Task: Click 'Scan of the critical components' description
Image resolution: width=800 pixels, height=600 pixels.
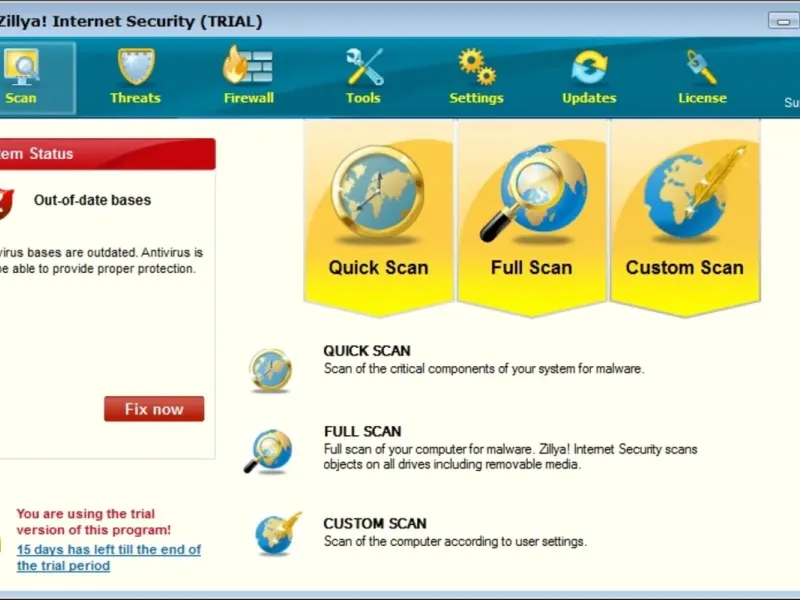Action: [x=484, y=368]
